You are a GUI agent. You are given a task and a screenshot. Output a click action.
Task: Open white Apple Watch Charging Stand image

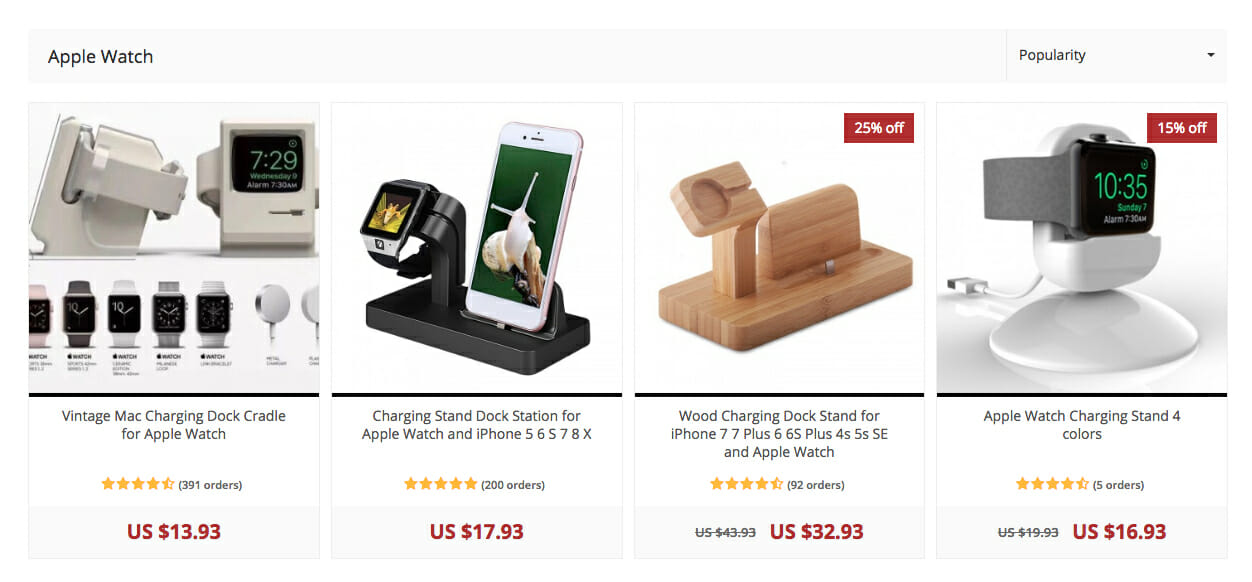(1082, 248)
